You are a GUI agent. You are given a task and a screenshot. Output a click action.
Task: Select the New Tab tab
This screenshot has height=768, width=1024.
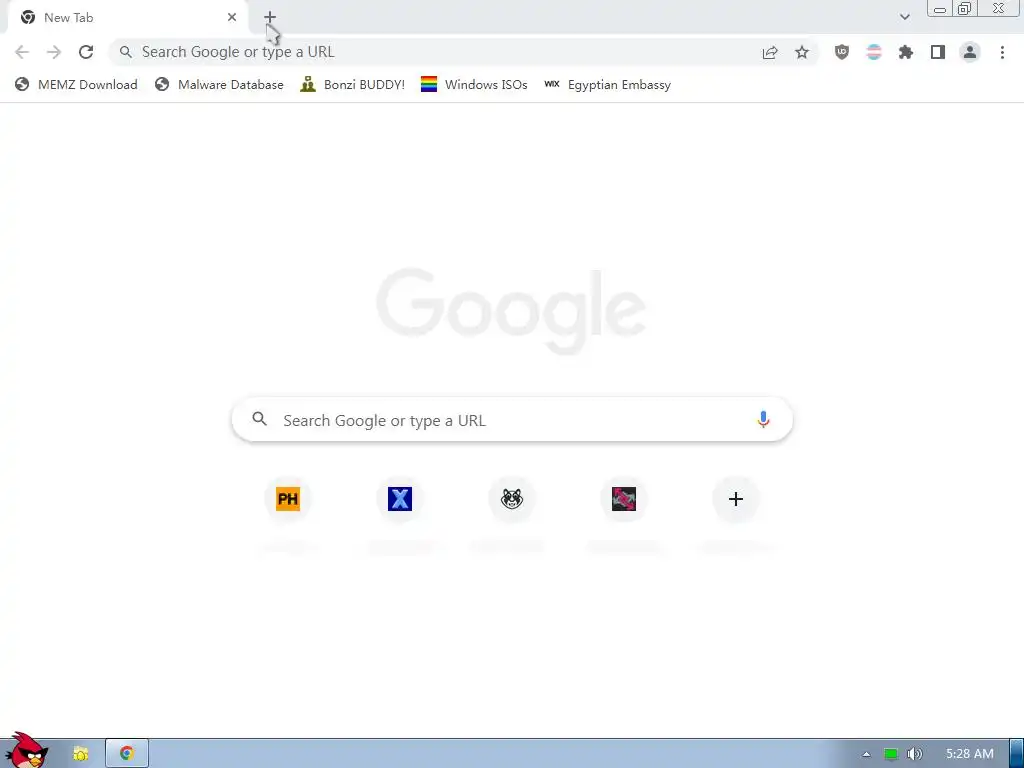click(129, 18)
